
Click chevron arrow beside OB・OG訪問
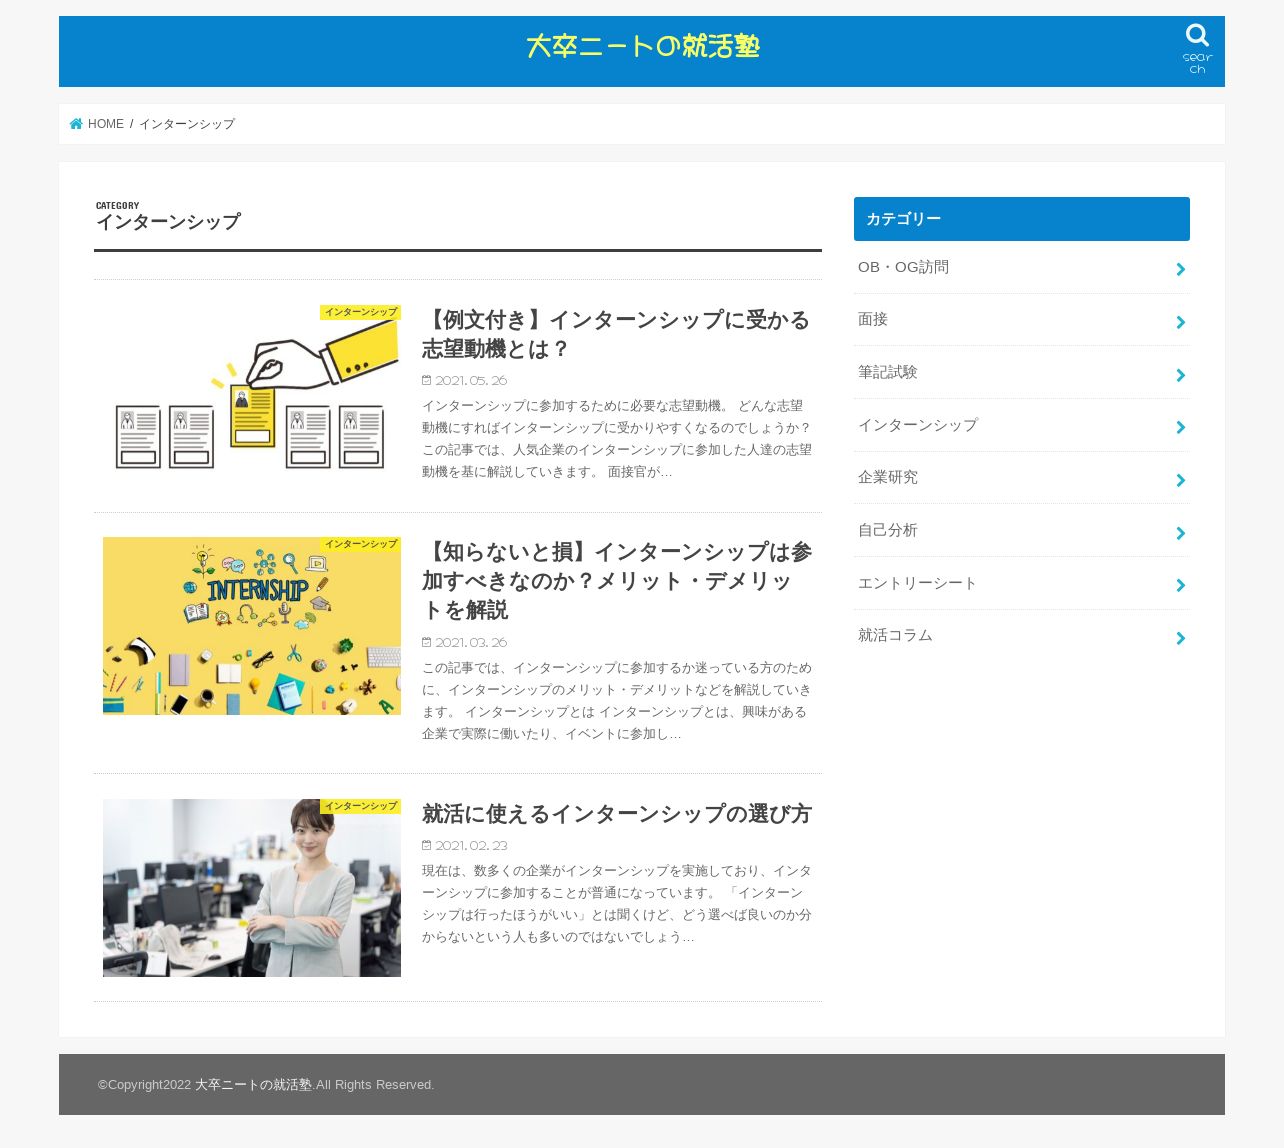click(1181, 269)
